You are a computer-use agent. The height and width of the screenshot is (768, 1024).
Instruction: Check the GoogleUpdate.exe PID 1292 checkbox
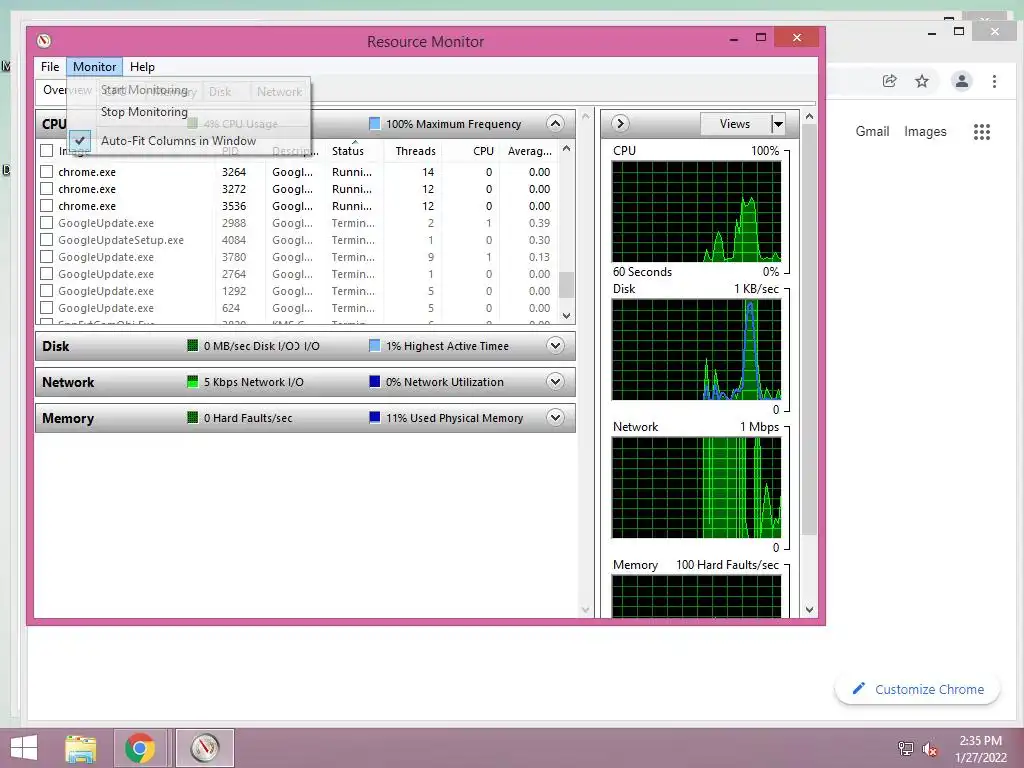coord(46,291)
